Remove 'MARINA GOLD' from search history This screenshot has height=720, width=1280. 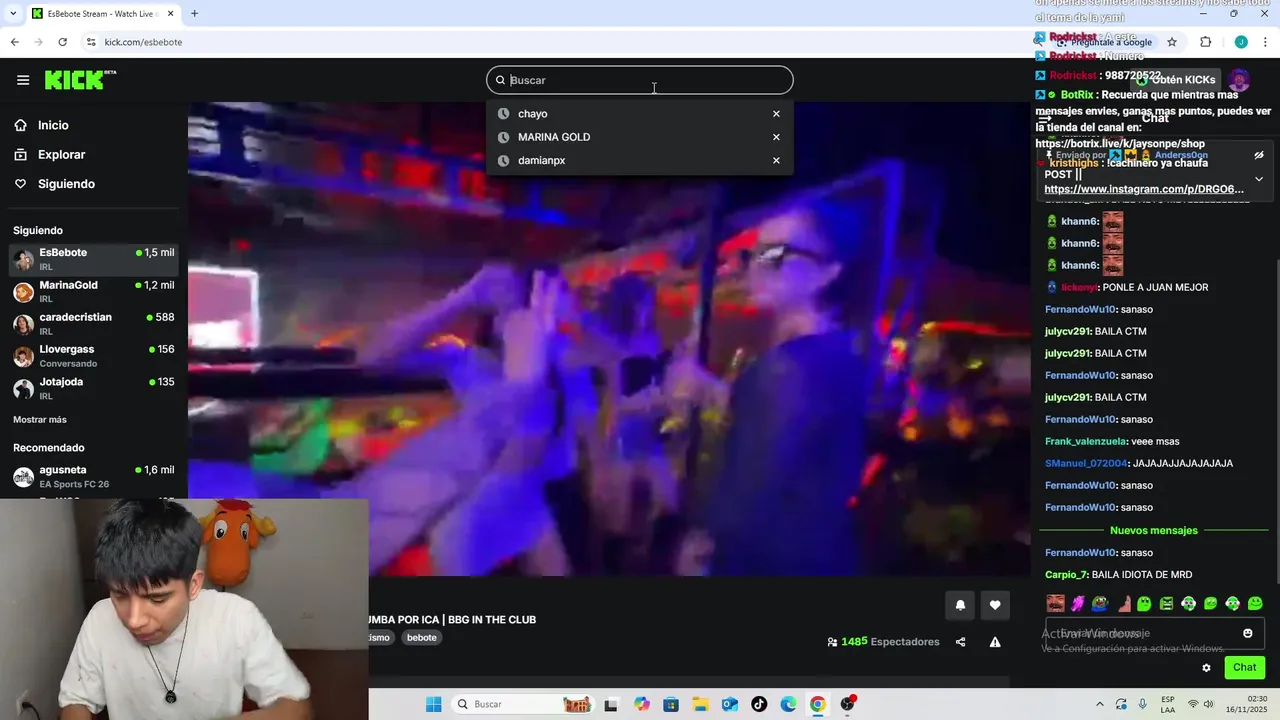point(776,137)
